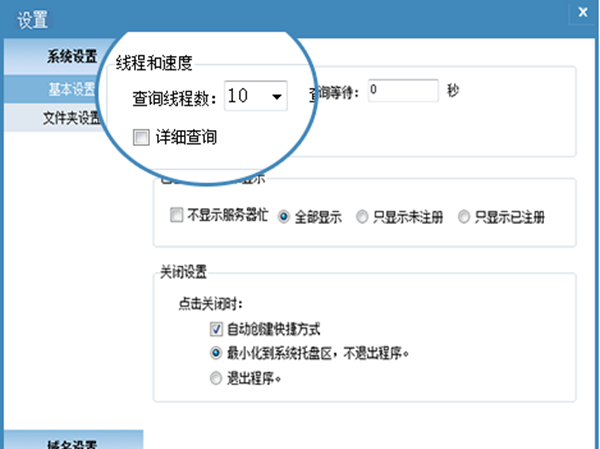The image size is (600, 449).
Task: Check the 不显示服务器忙 checkbox
Action: 176,215
